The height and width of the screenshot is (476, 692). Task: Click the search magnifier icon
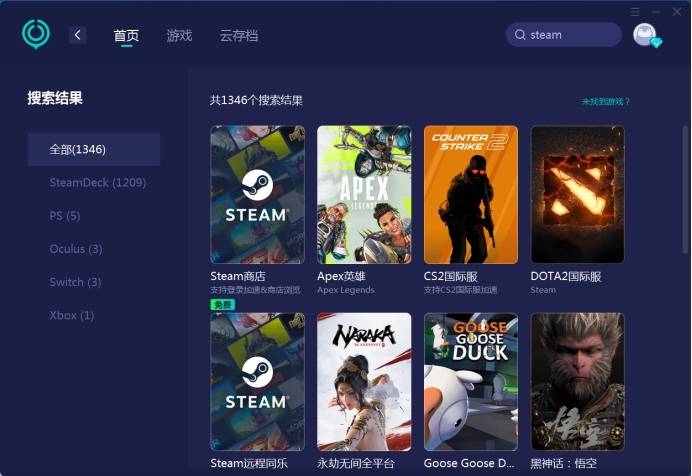520,35
